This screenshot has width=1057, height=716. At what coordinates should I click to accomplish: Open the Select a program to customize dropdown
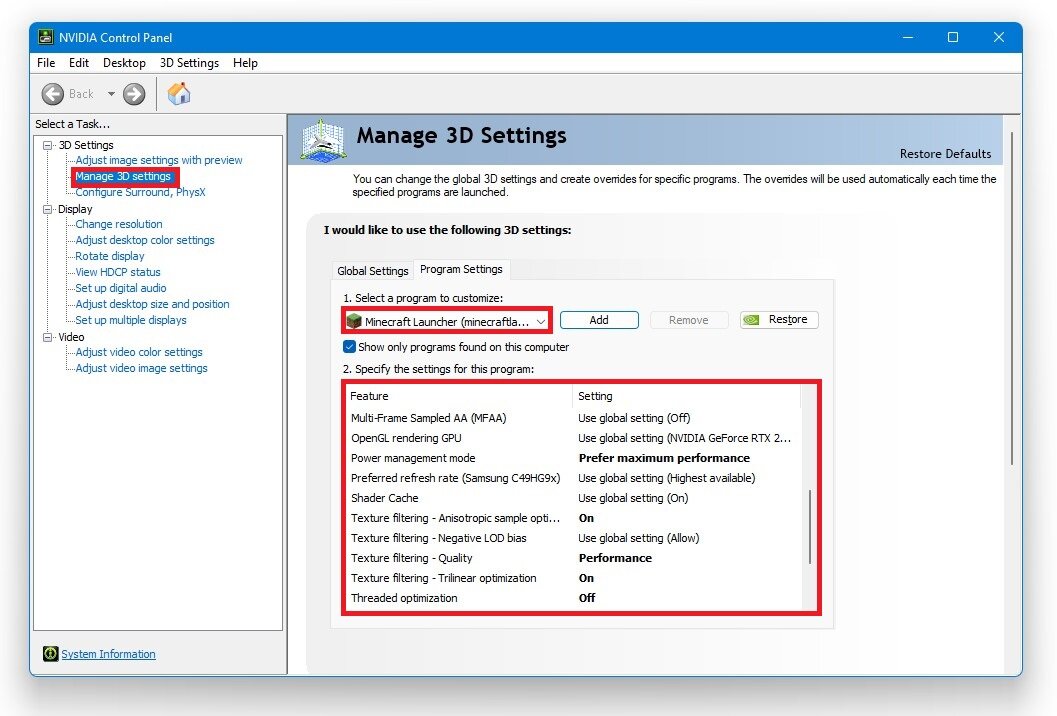point(540,320)
